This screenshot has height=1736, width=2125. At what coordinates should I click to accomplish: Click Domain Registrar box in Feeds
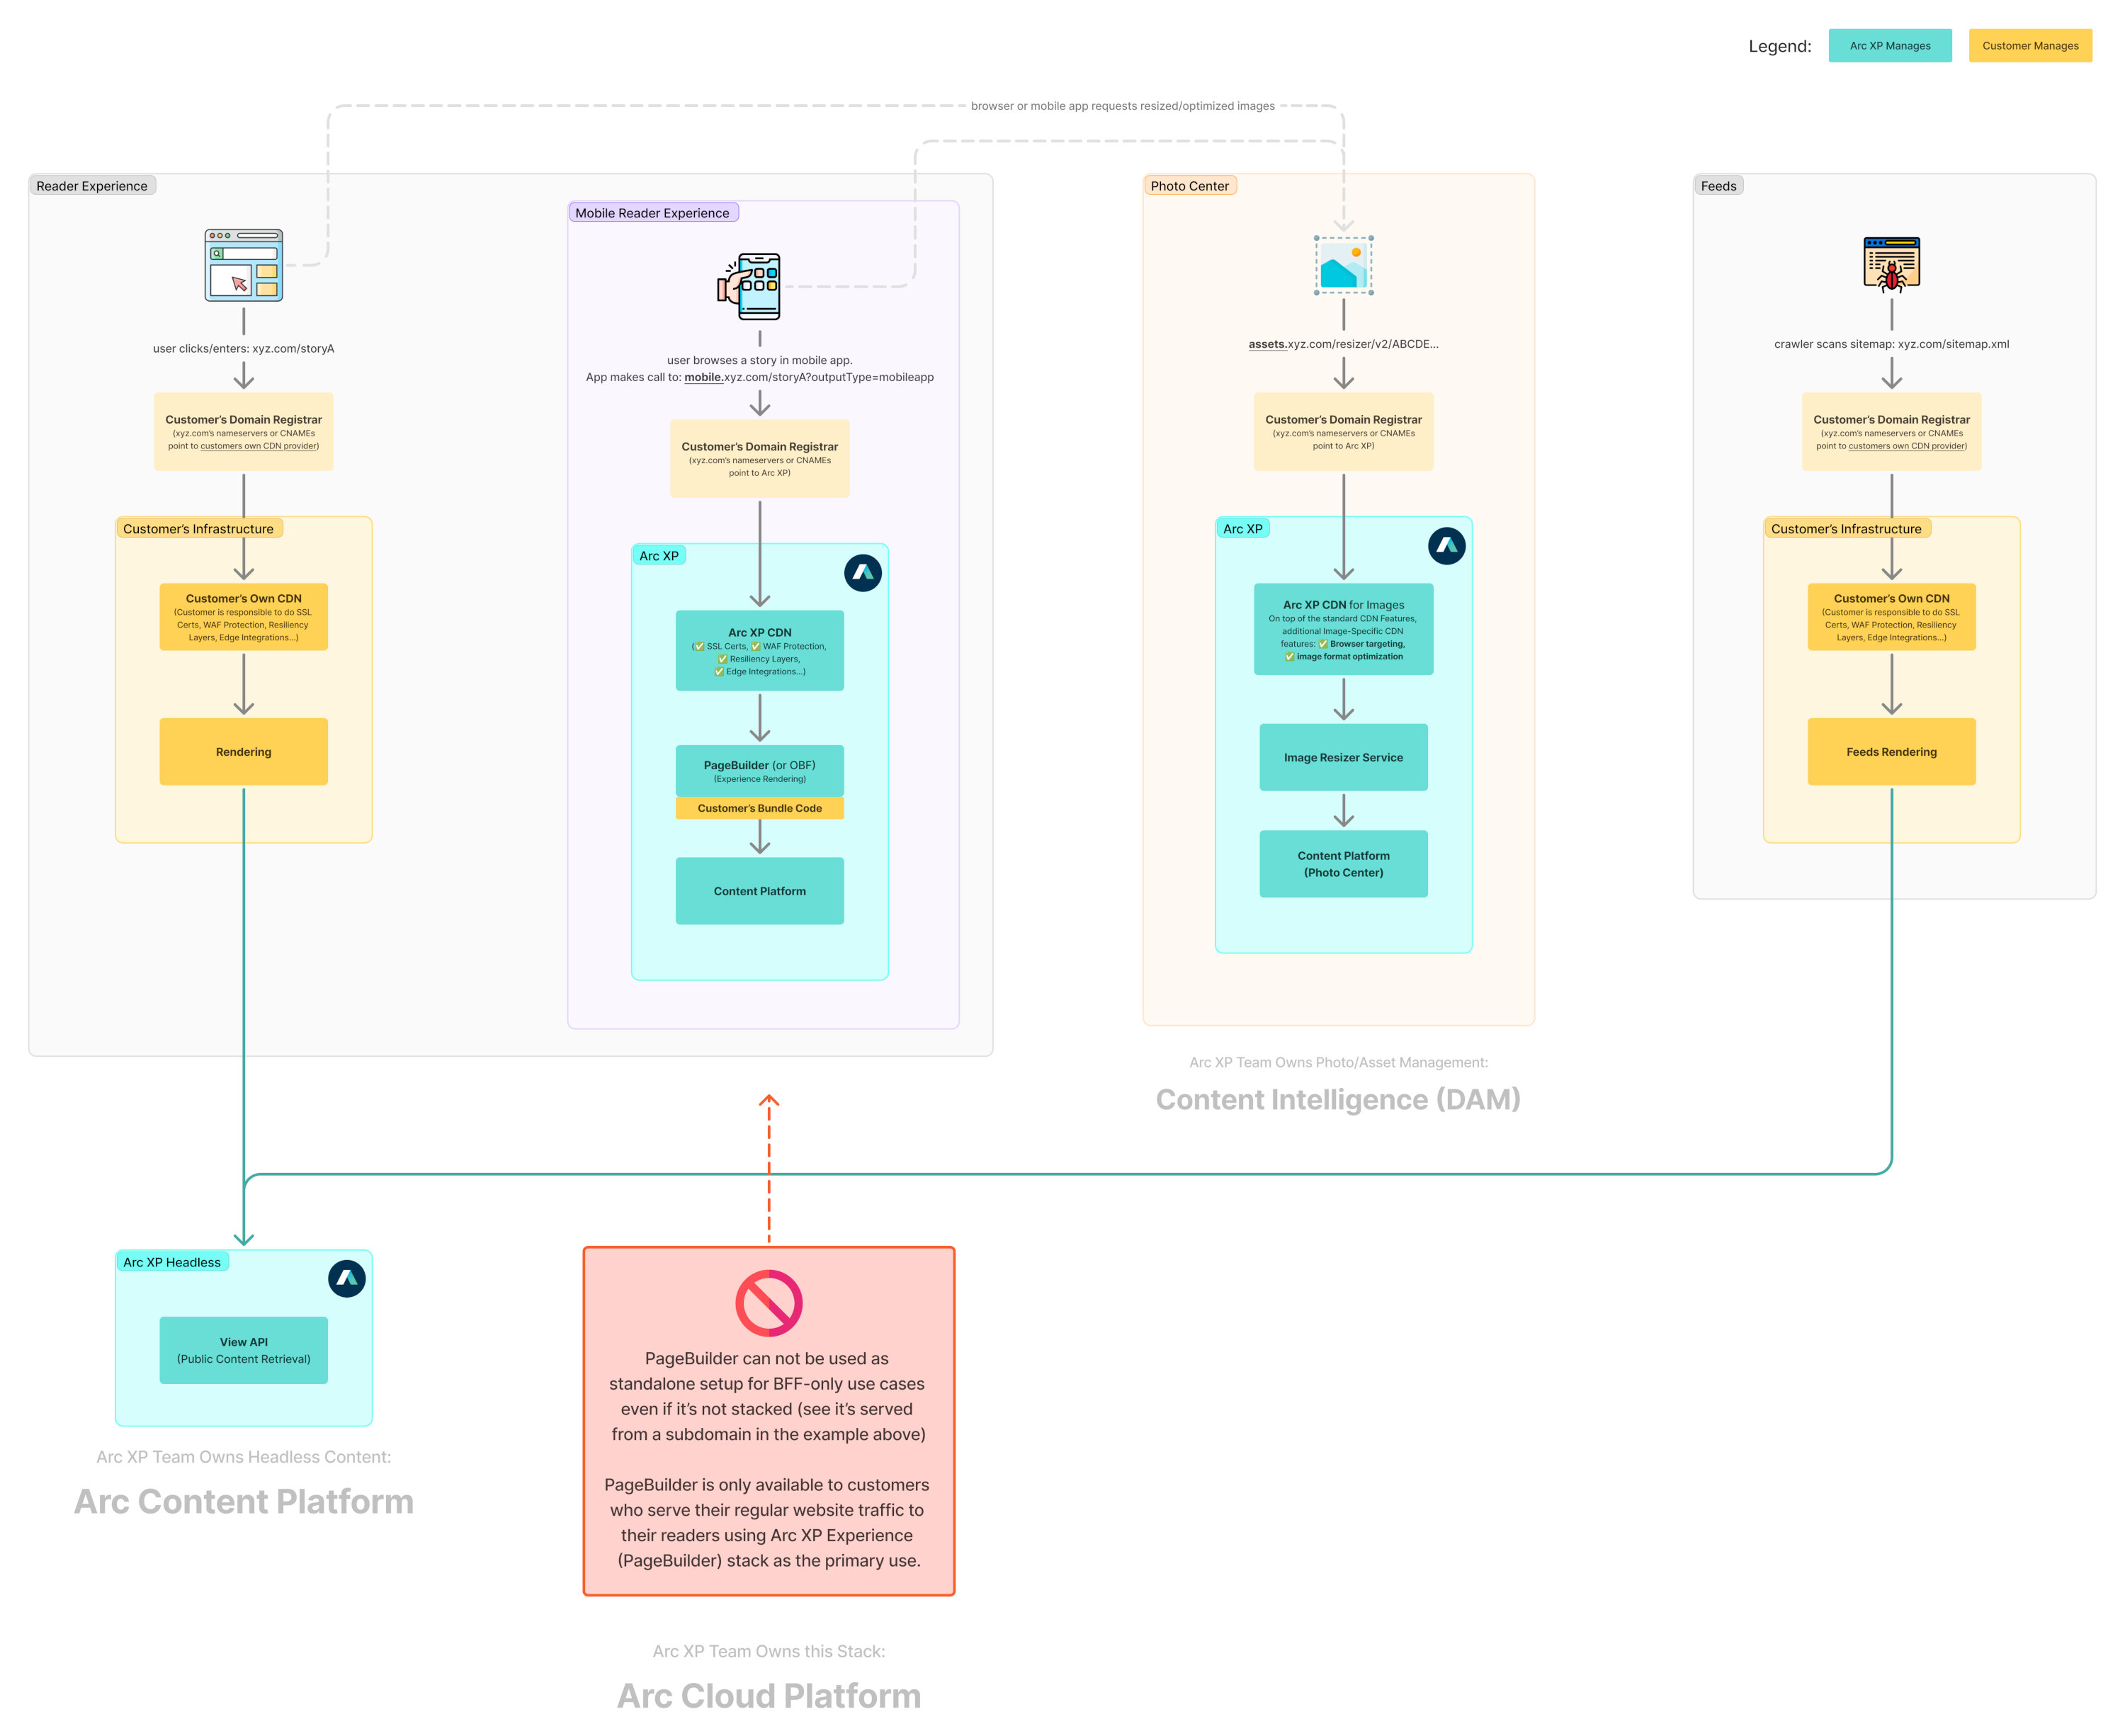(1891, 432)
